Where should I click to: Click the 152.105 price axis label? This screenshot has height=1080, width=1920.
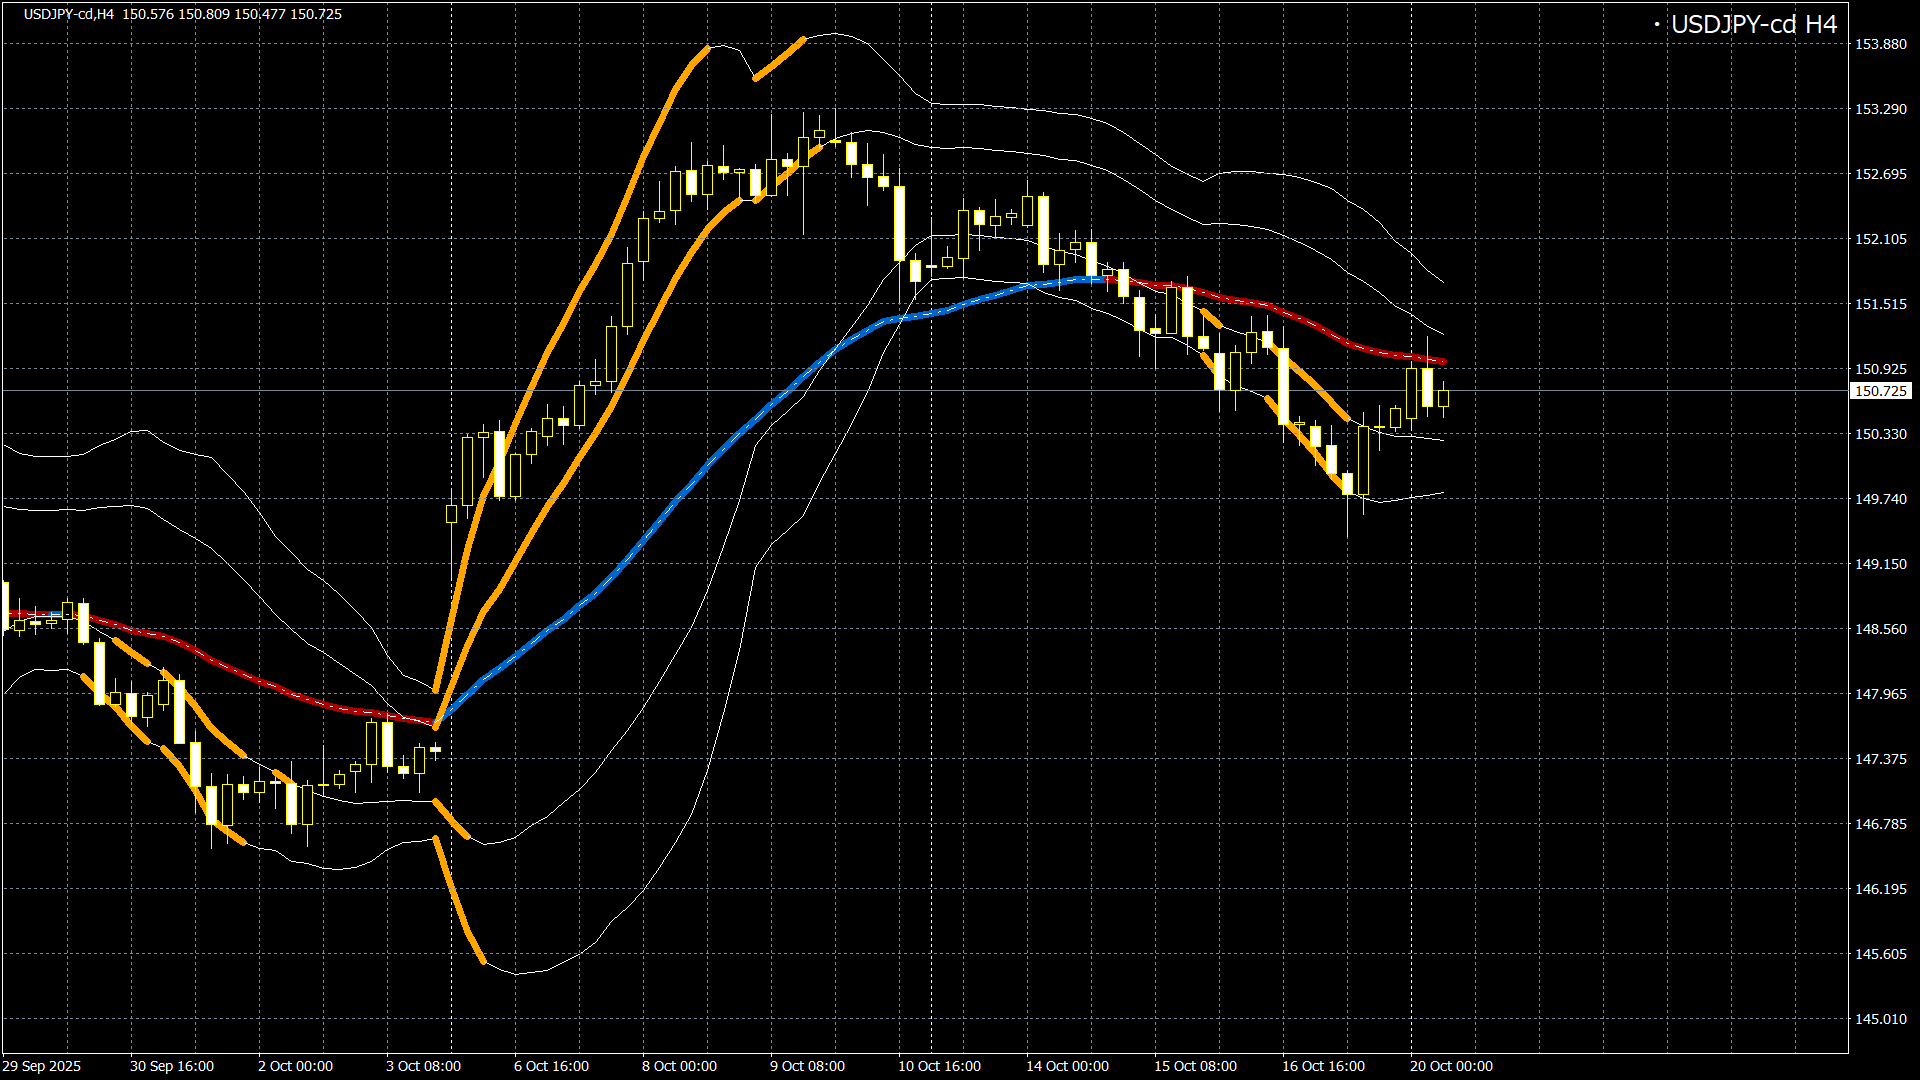tap(1880, 239)
